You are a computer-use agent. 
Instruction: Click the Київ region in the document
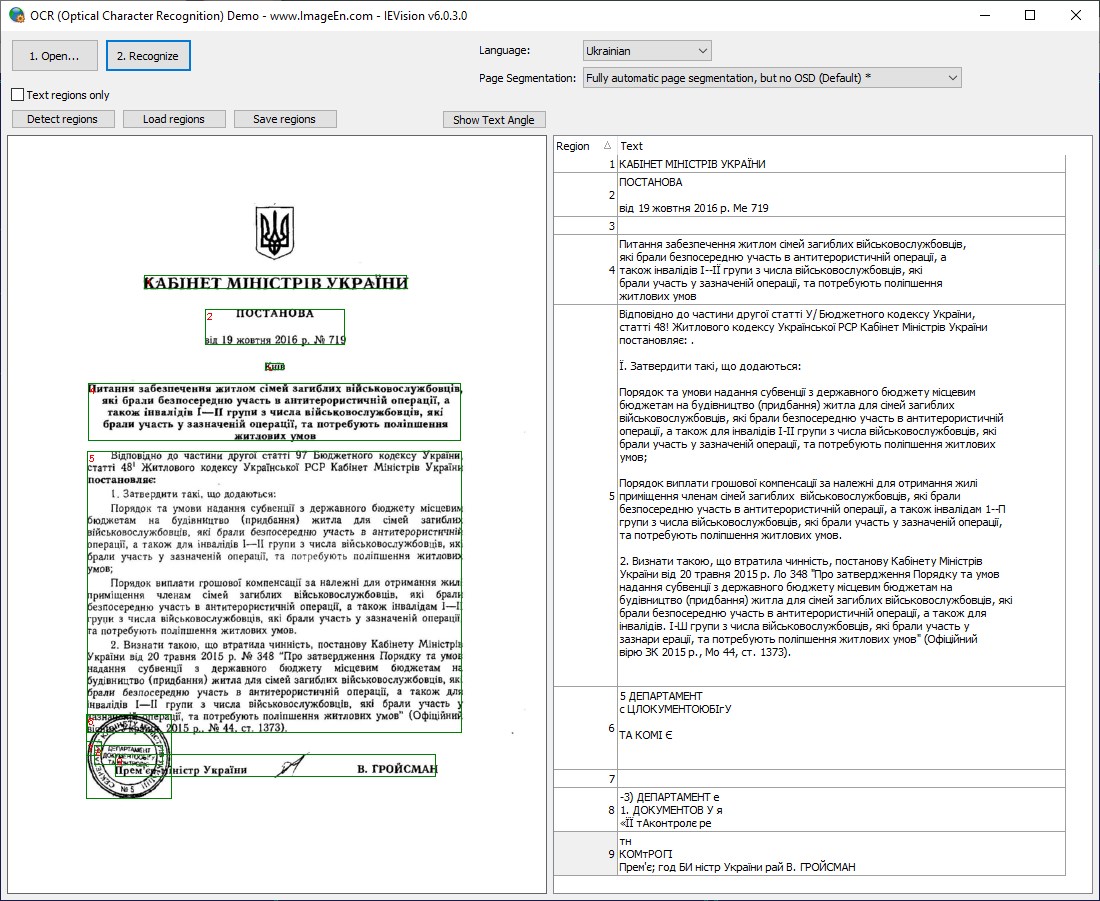pyautogui.click(x=275, y=366)
